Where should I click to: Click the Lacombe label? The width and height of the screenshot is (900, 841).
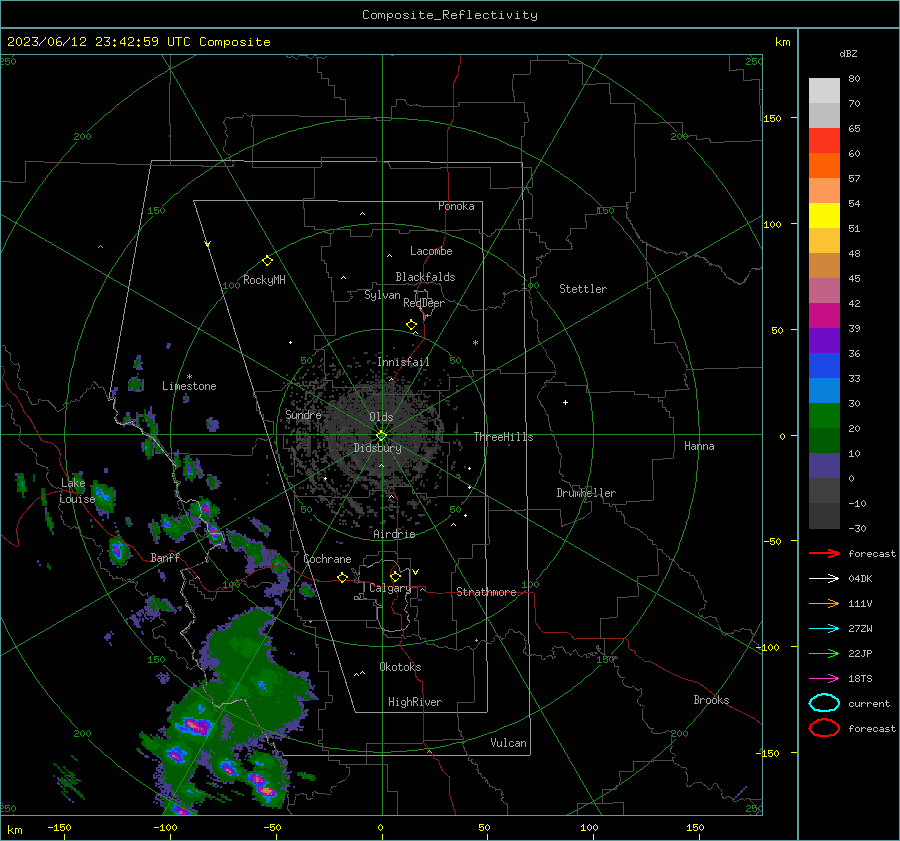click(431, 251)
